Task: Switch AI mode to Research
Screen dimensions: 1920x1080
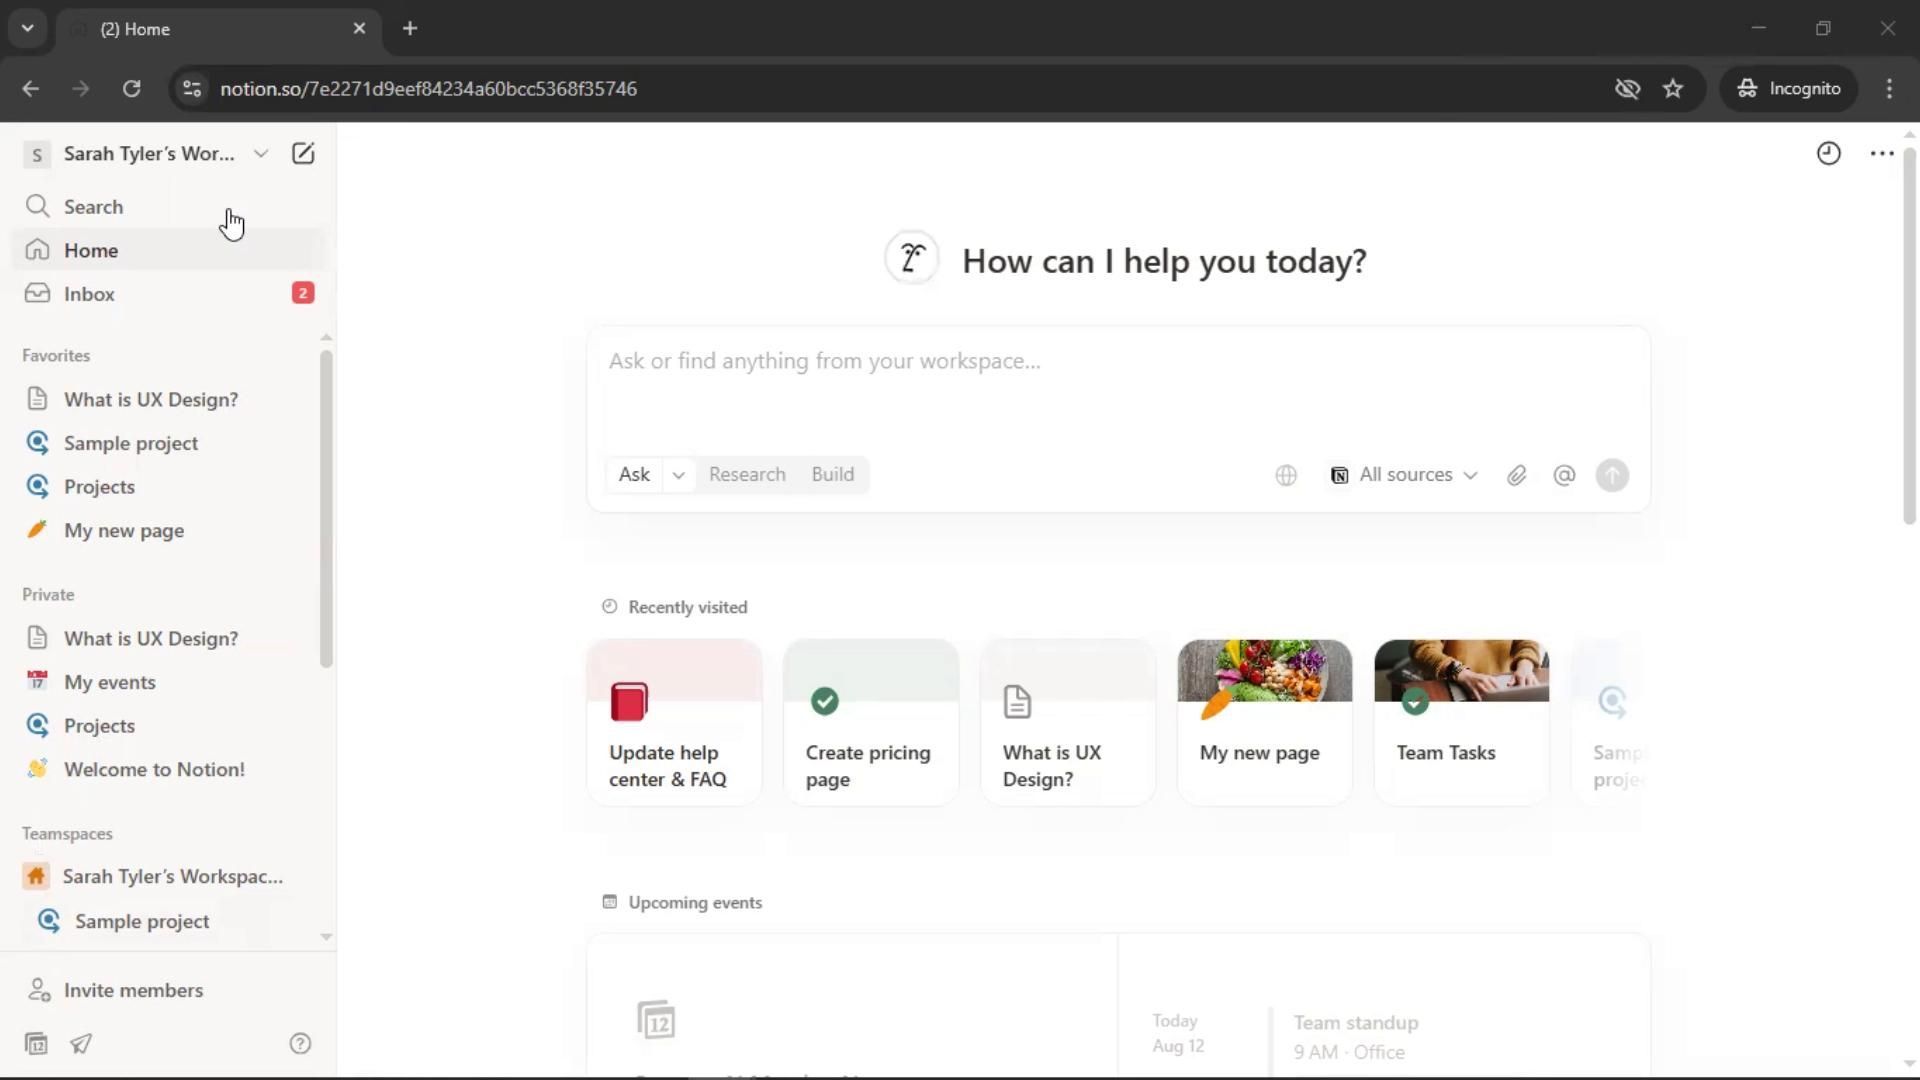Action: (x=746, y=474)
